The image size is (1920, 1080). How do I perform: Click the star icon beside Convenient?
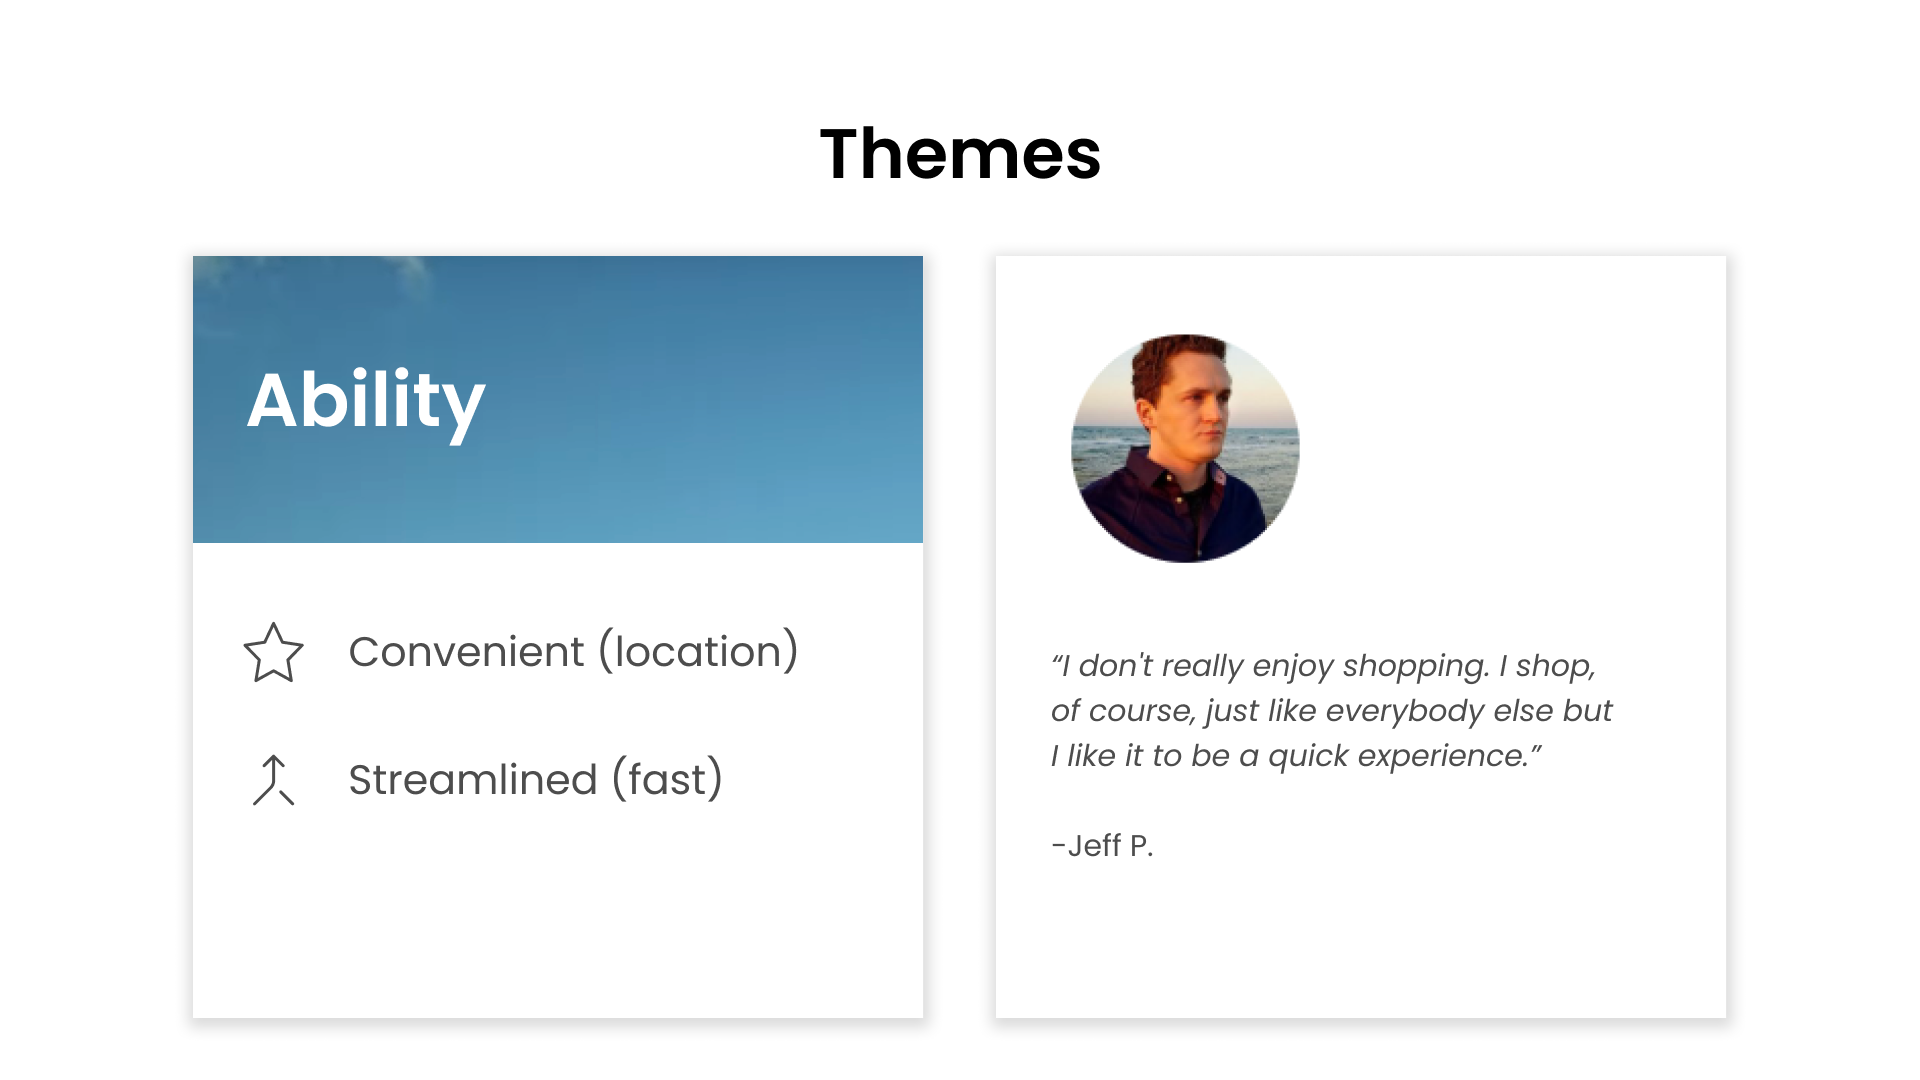click(273, 653)
